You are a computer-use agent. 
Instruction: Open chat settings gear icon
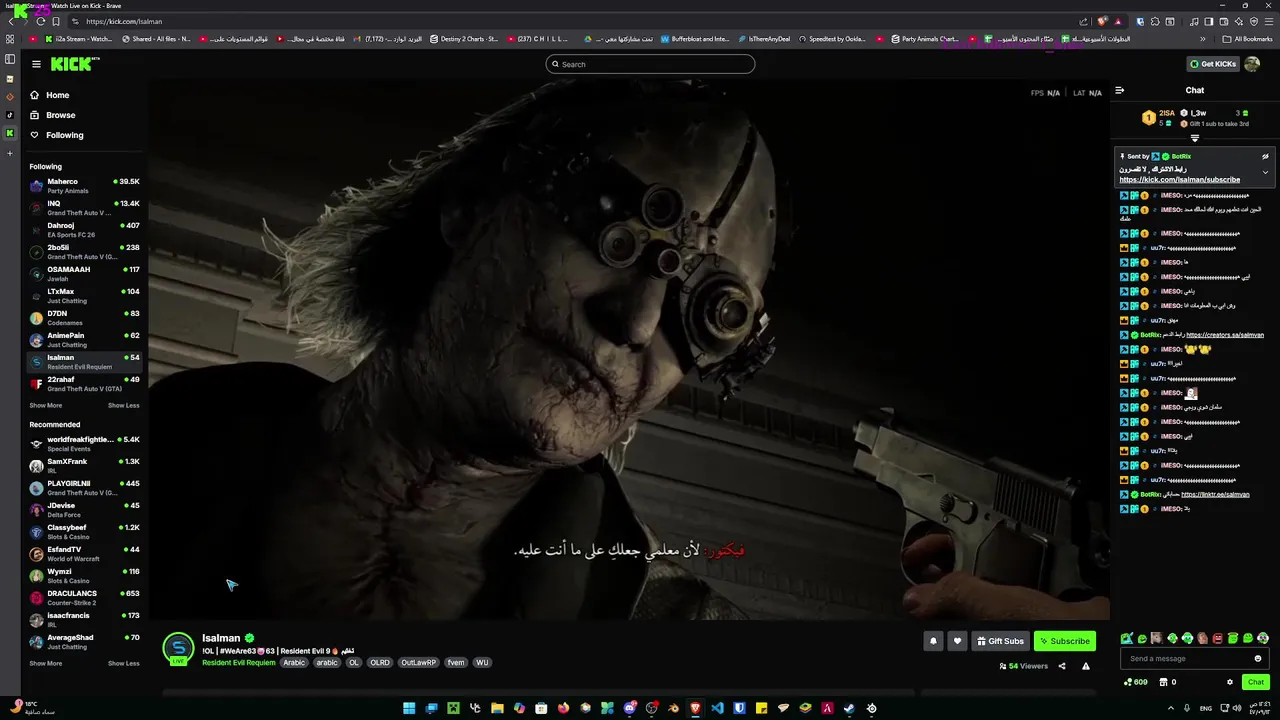point(1230,682)
